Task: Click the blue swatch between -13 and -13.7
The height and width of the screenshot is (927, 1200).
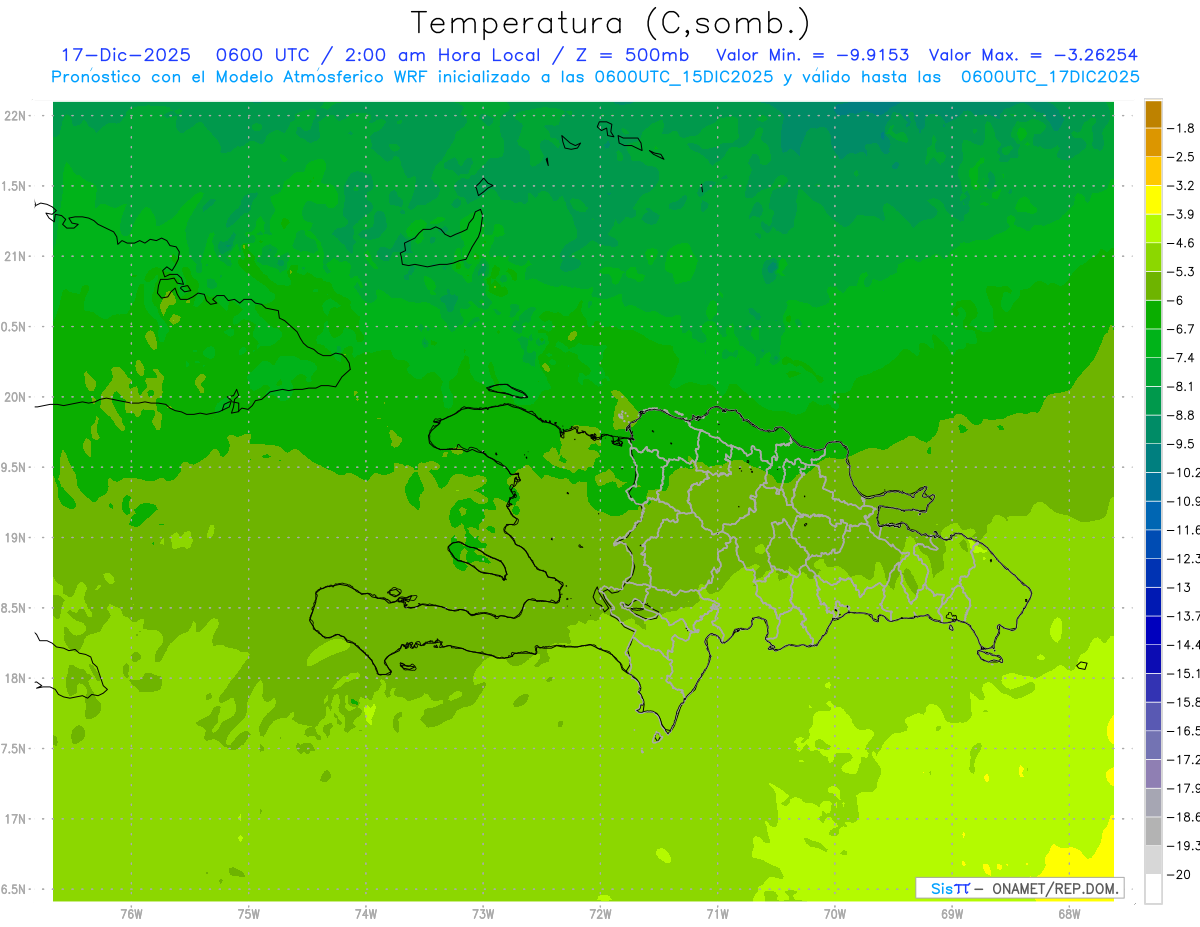Action: tap(1153, 602)
